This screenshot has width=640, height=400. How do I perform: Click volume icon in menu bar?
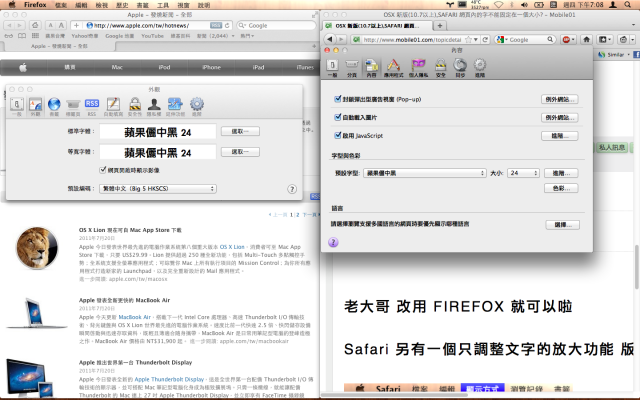[524, 5]
